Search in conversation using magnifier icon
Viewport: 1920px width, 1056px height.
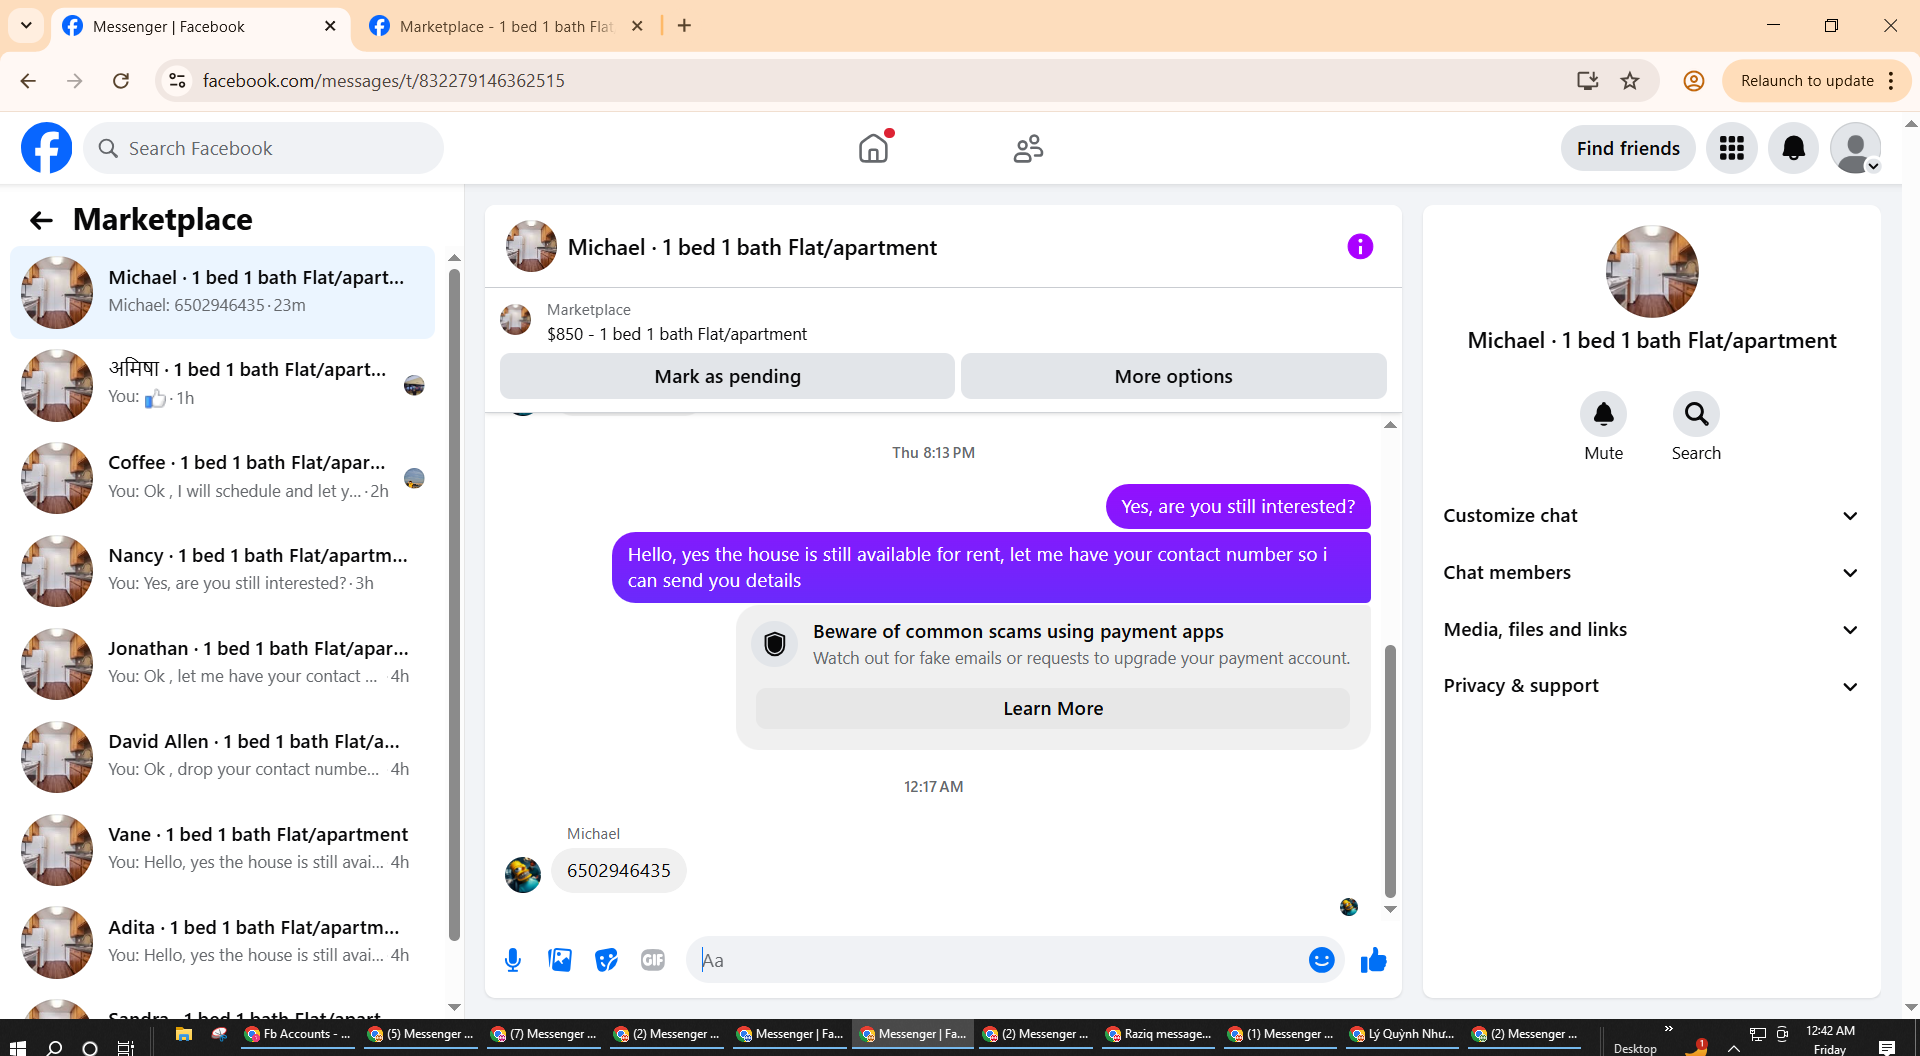pos(1696,414)
